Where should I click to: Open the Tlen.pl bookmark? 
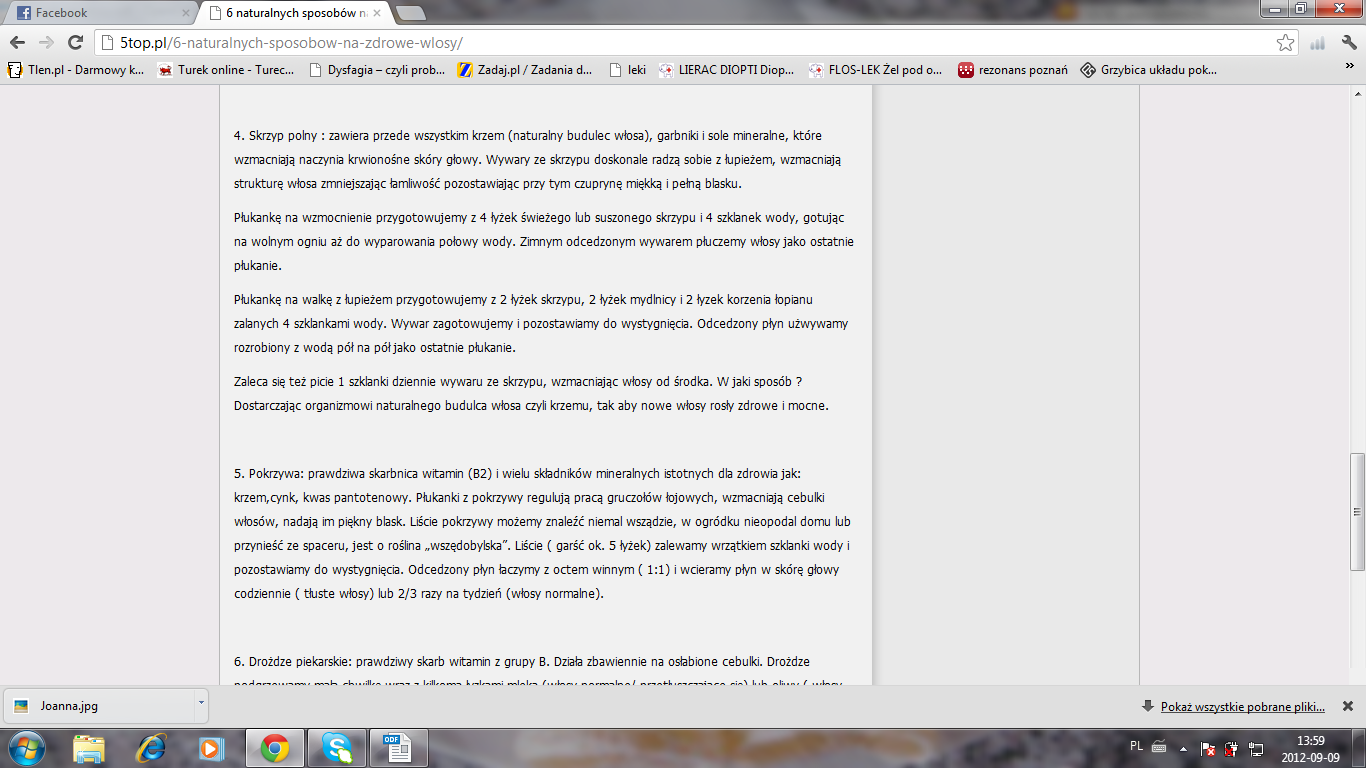pos(76,70)
